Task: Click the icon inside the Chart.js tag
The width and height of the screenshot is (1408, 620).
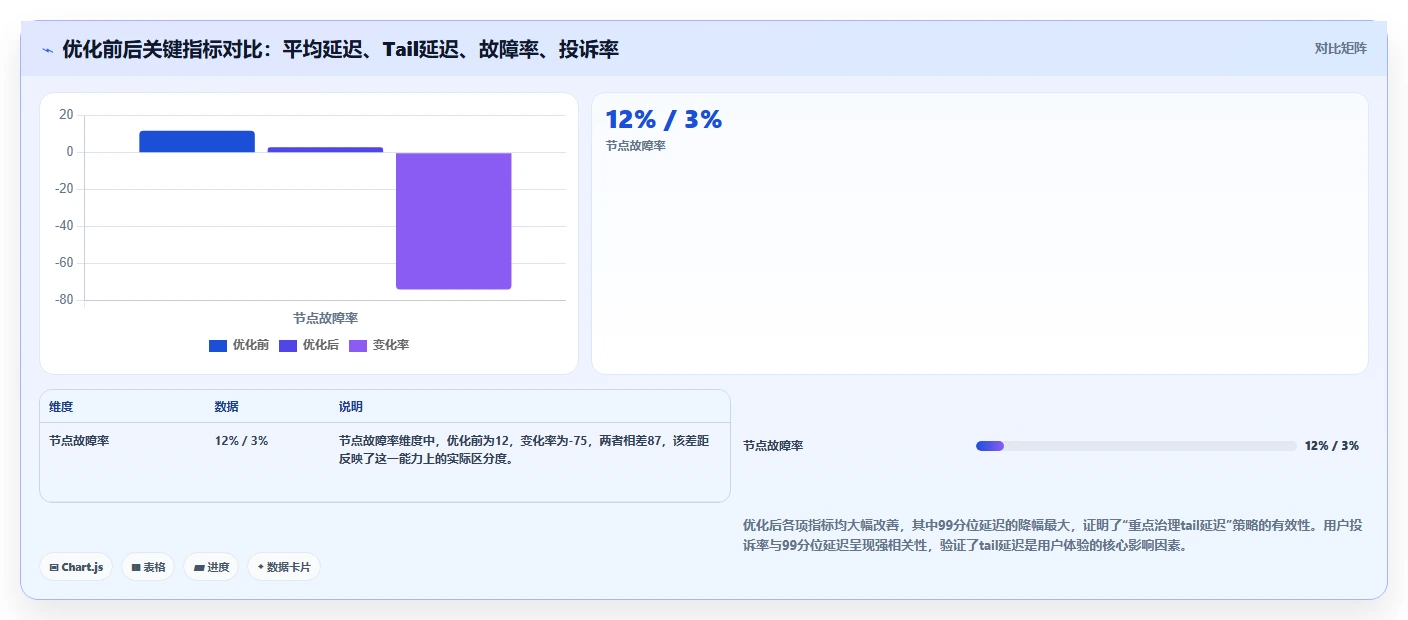Action: click(54, 567)
